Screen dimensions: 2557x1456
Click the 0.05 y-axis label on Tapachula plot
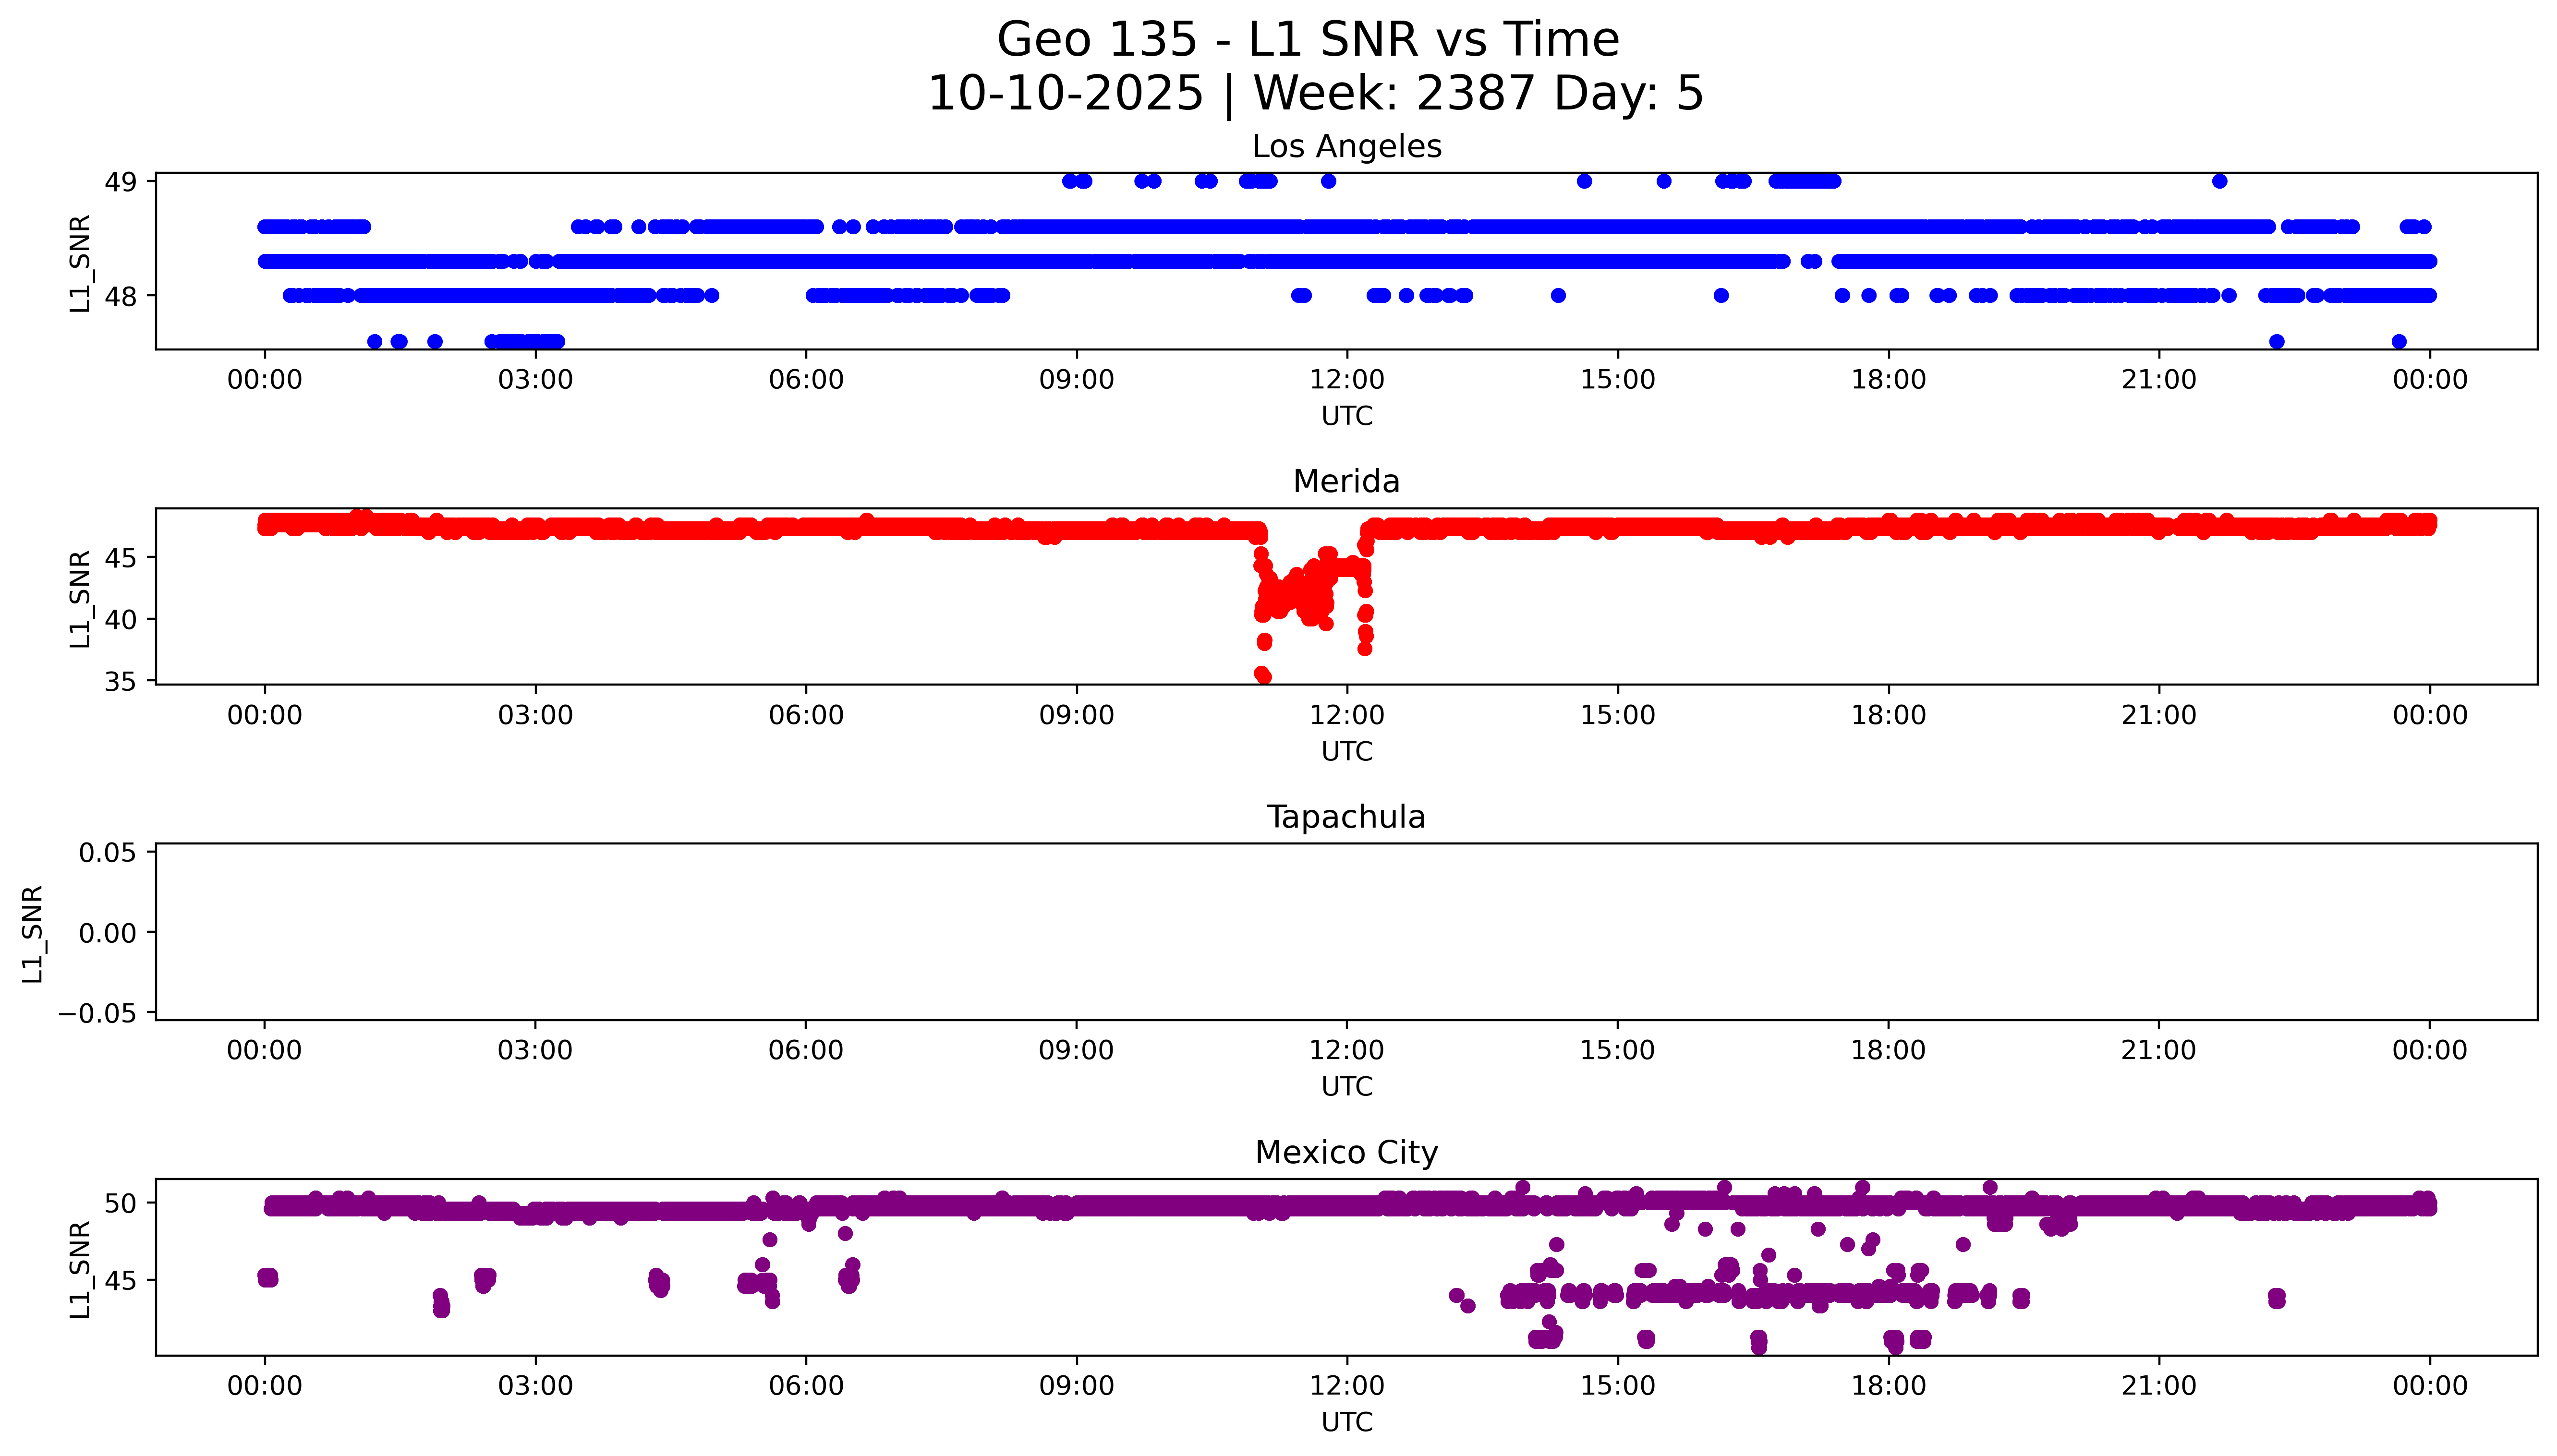pyautogui.click(x=107, y=853)
